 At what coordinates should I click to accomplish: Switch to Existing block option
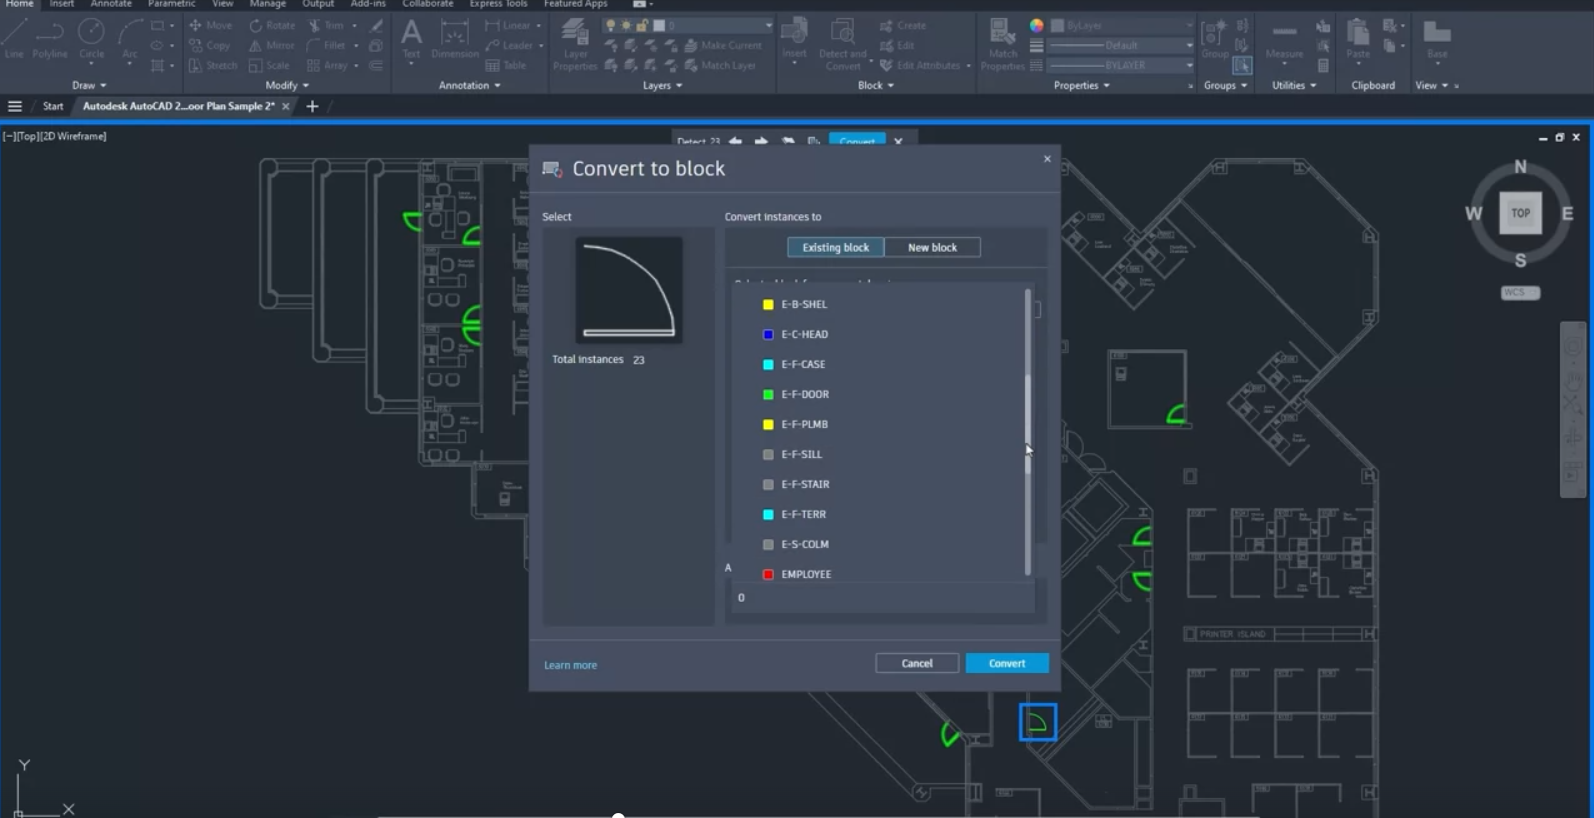835,247
